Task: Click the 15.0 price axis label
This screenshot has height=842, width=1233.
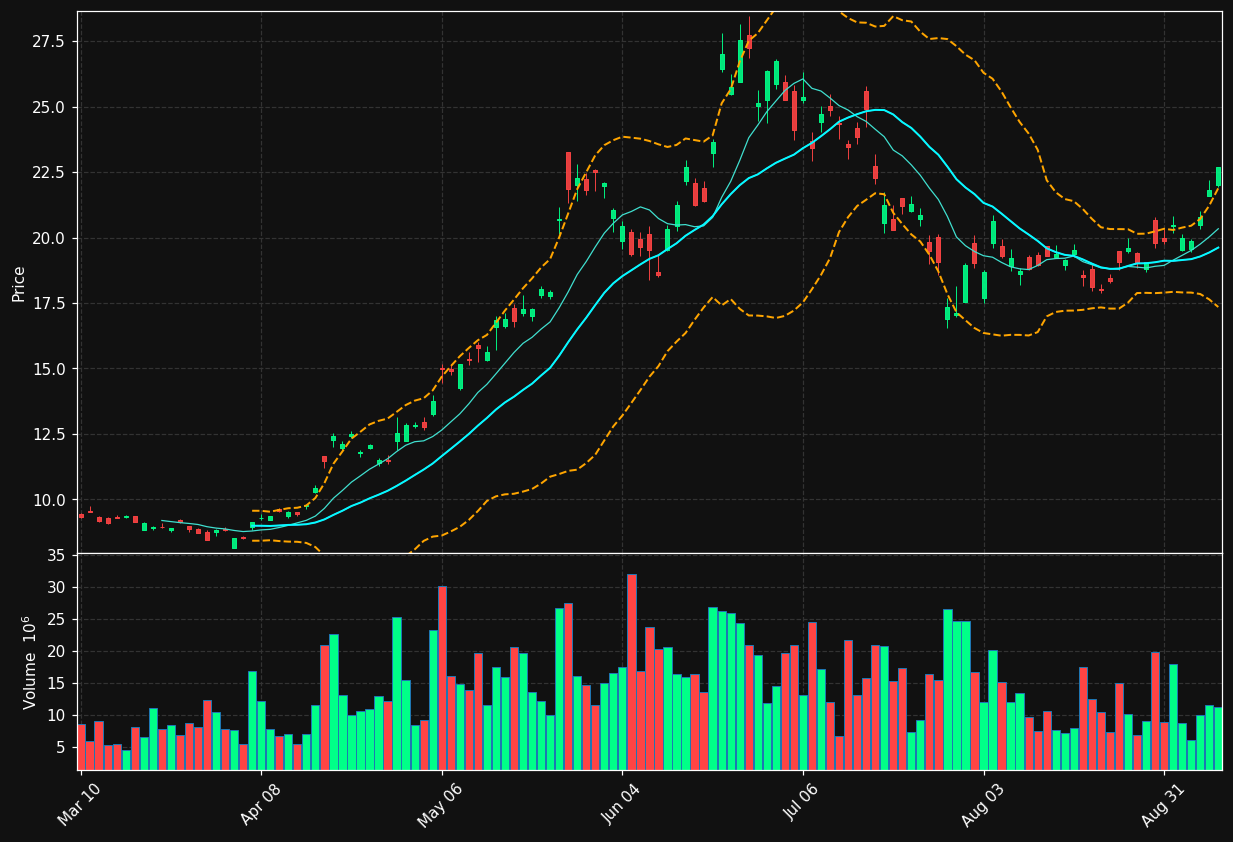Action: [50, 369]
